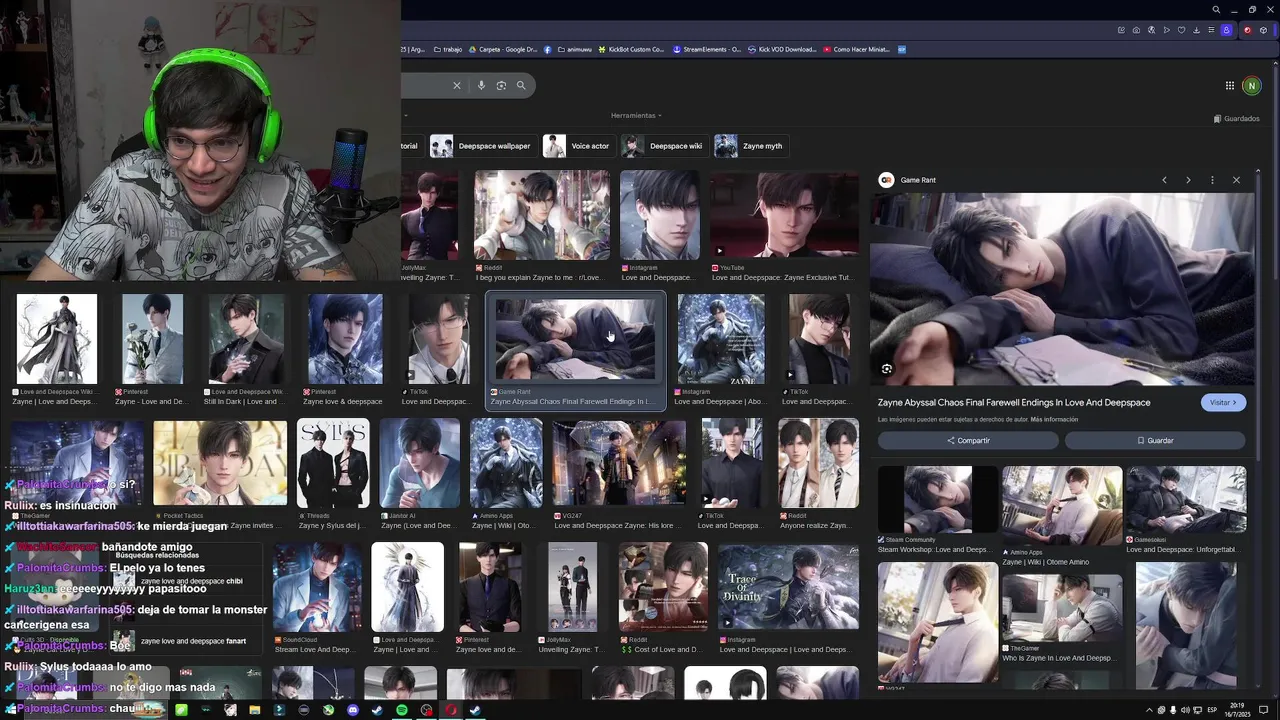Open search by image (Lens) in search bar
This screenshot has height=720, width=1280.
501,86
